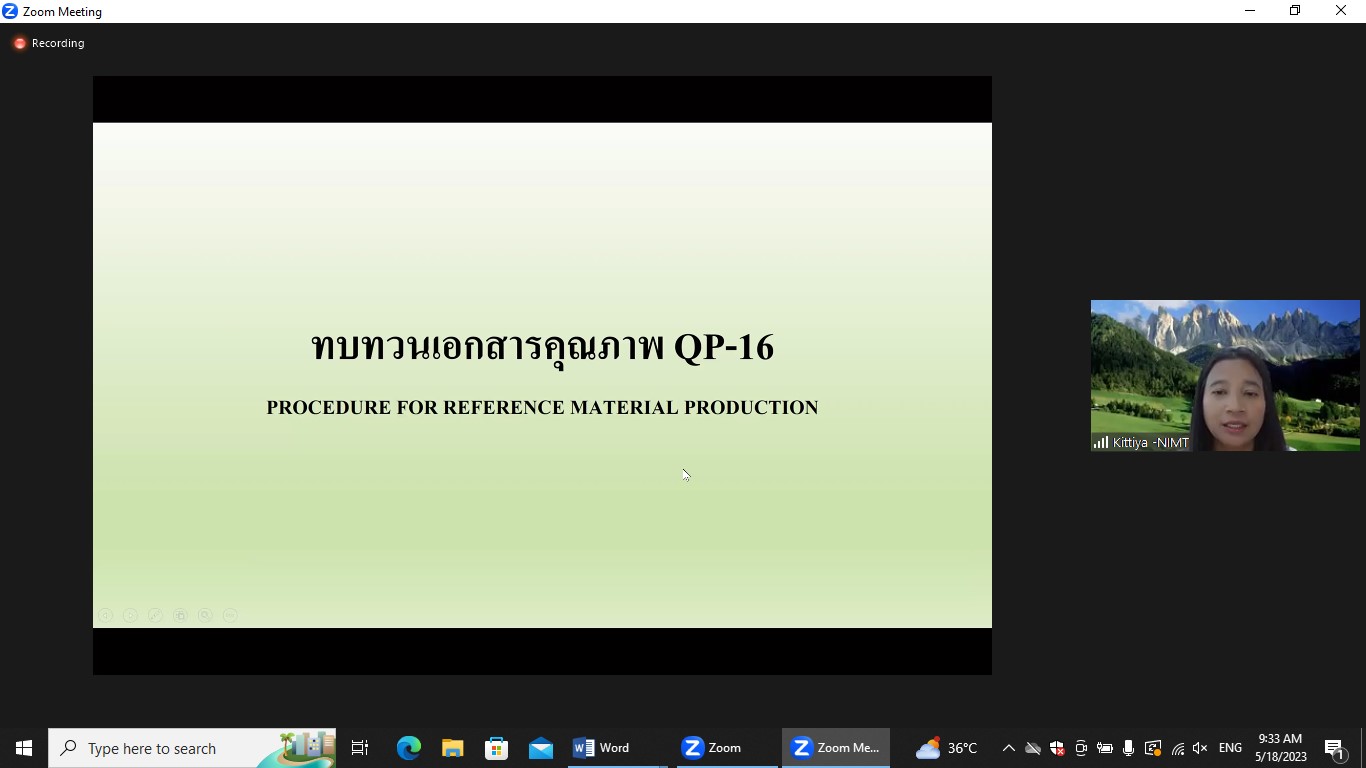The width and height of the screenshot is (1366, 768).
Task: Open more slideshow options icon
Action: [230, 616]
